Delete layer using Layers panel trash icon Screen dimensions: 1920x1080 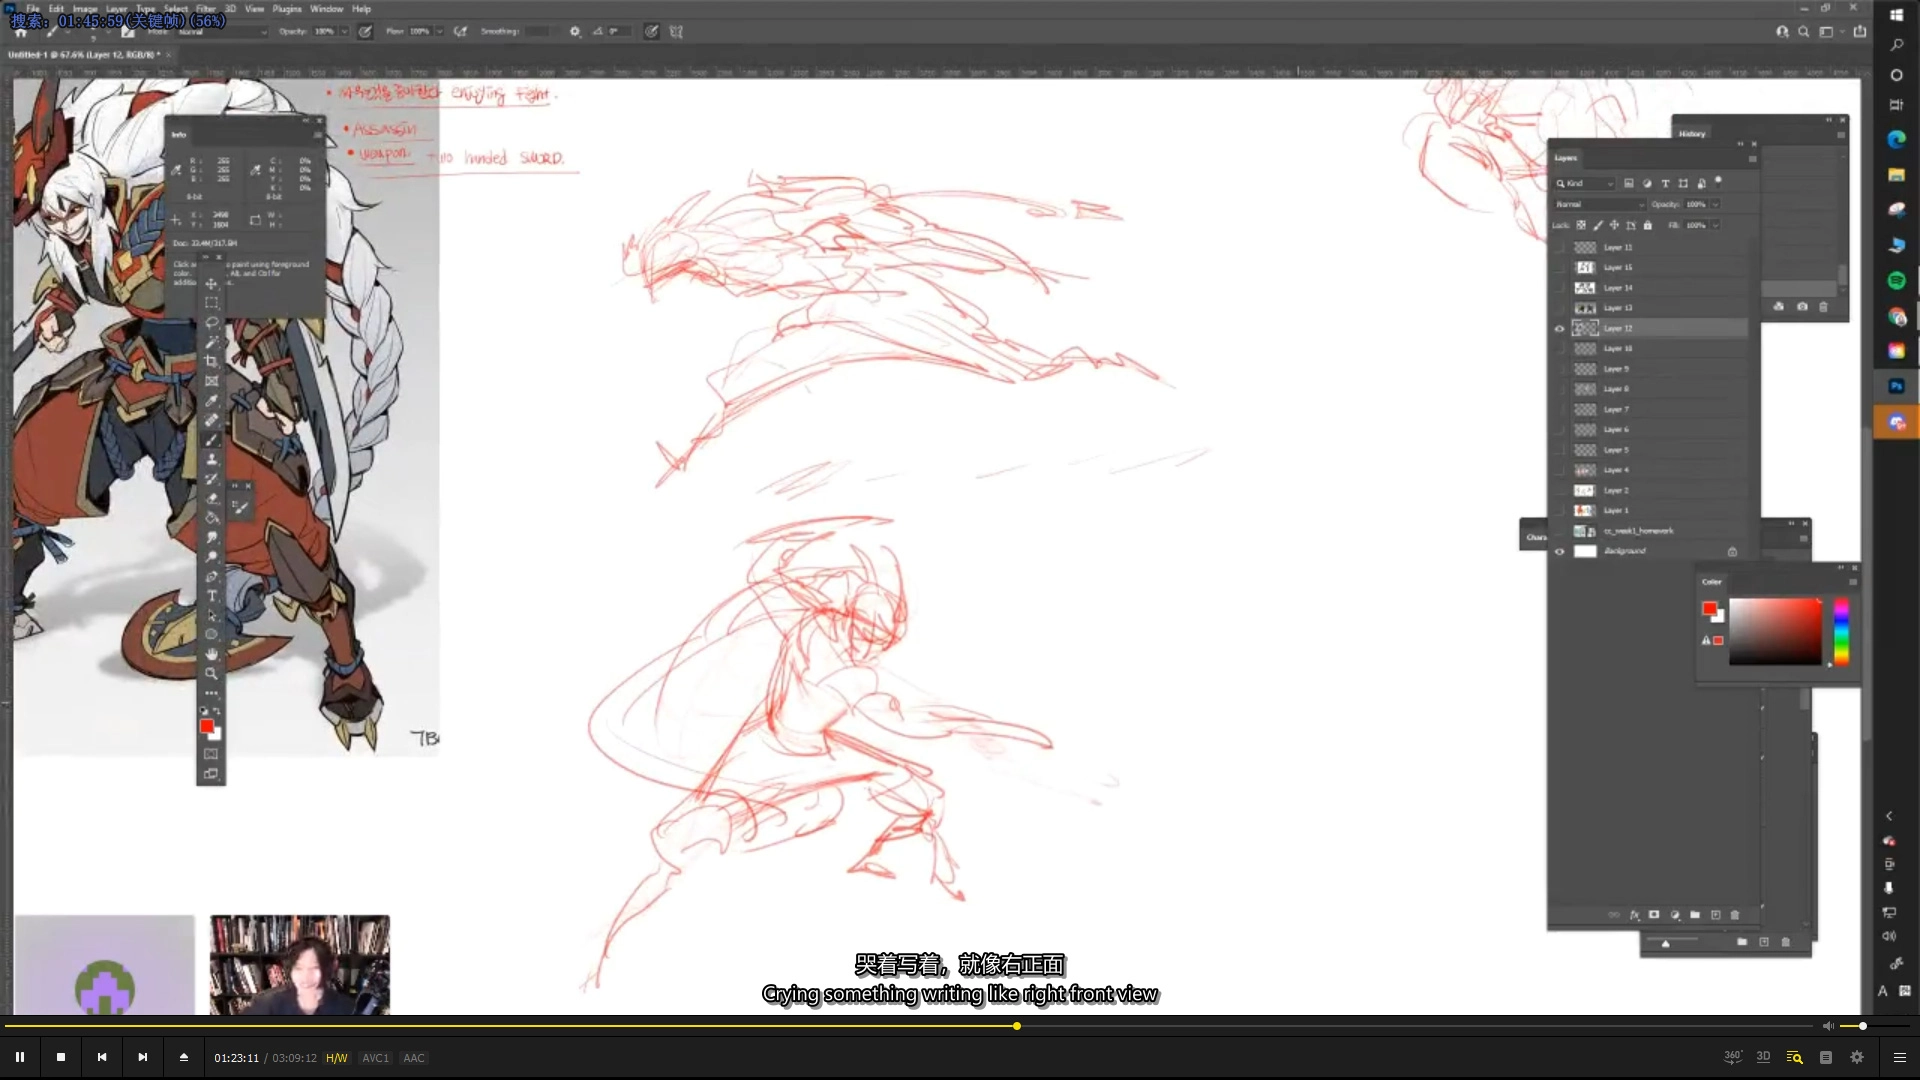[x=1735, y=915]
